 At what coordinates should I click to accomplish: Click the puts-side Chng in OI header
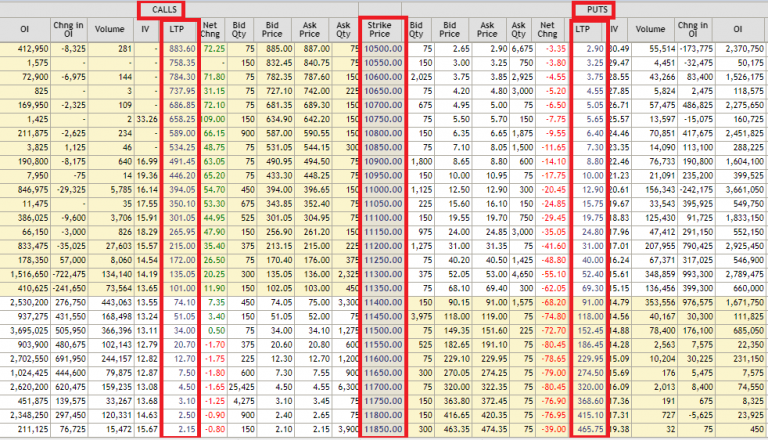point(692,29)
